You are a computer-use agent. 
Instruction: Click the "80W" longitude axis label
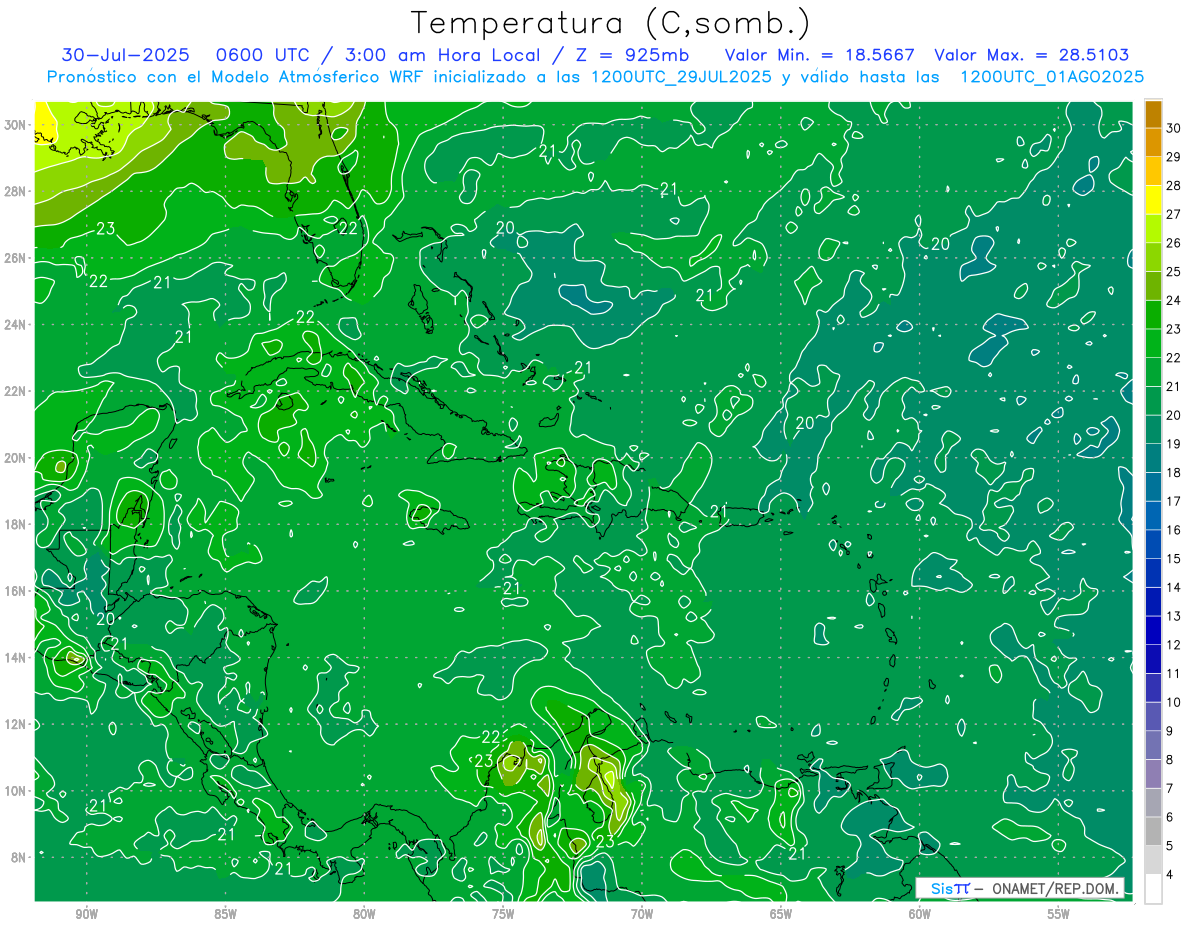(364, 914)
